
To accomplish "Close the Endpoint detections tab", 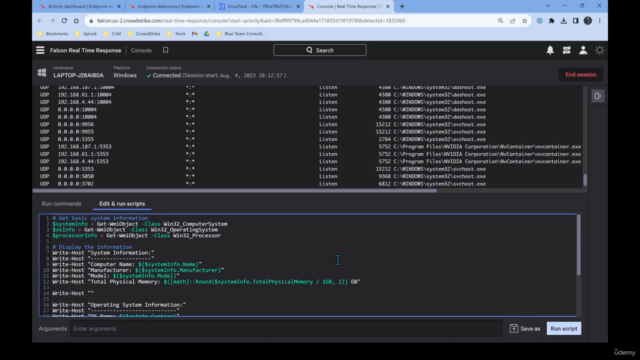I will (x=209, y=6).
